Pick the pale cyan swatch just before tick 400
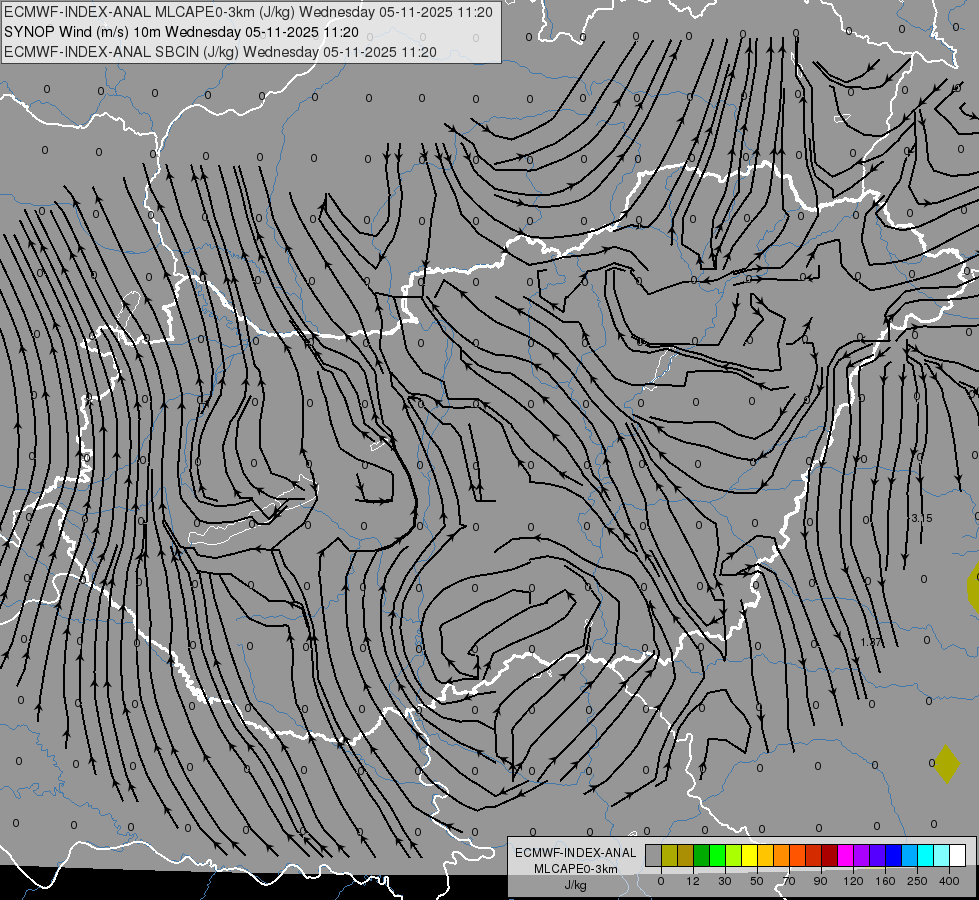This screenshot has width=979, height=900. click(942, 856)
